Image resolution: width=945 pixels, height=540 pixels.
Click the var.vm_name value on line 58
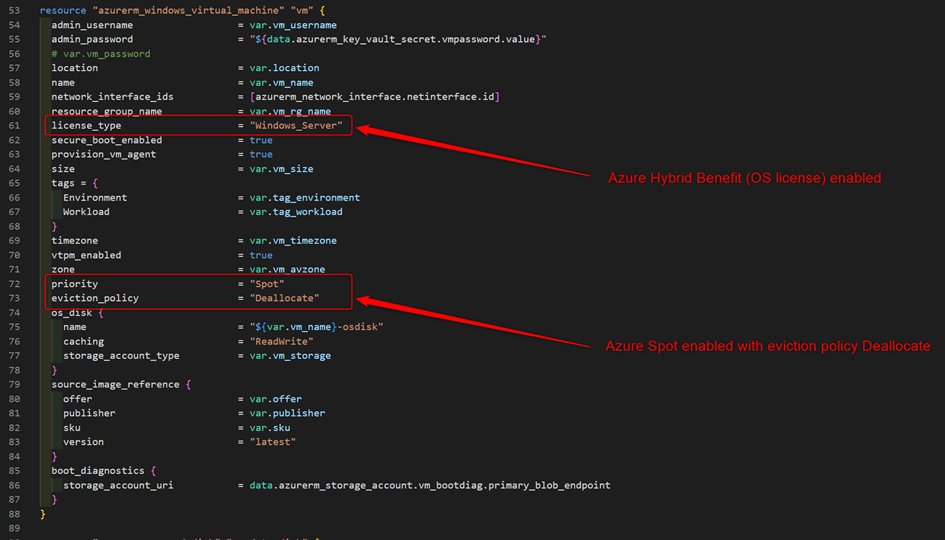281,83
